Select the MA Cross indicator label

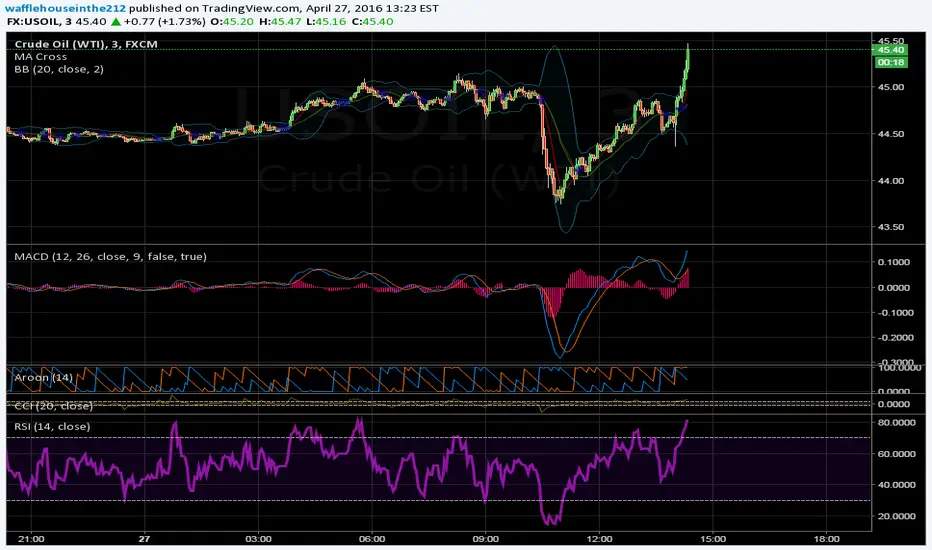41,56
